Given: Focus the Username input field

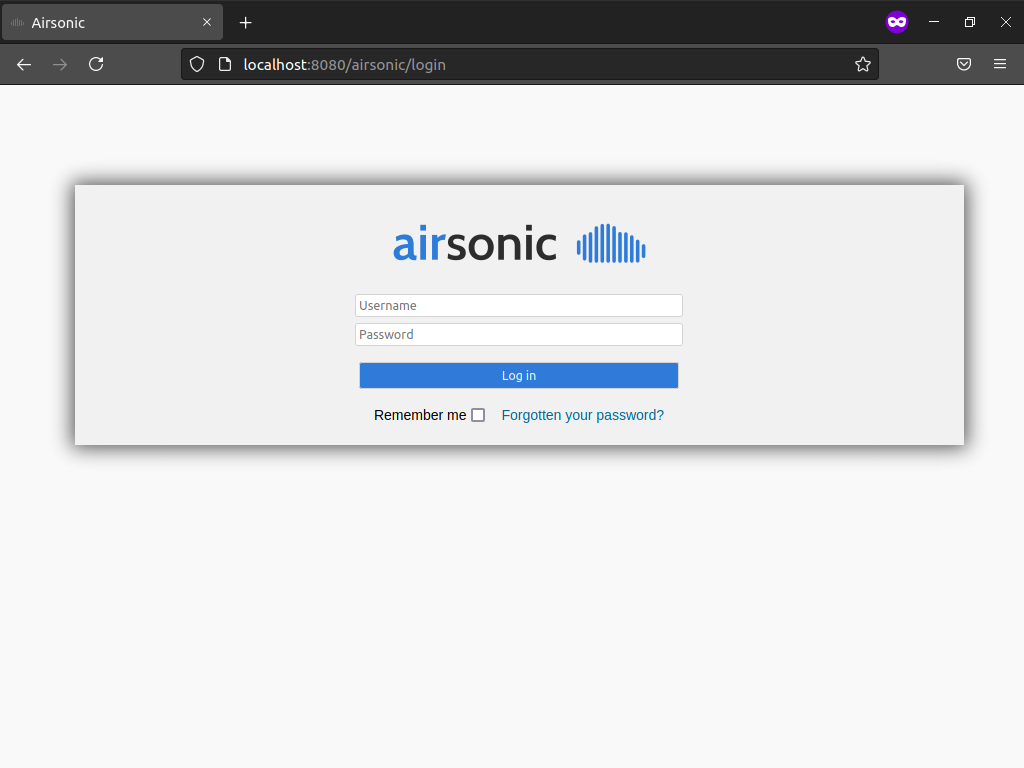Looking at the screenshot, I should tap(518, 306).
